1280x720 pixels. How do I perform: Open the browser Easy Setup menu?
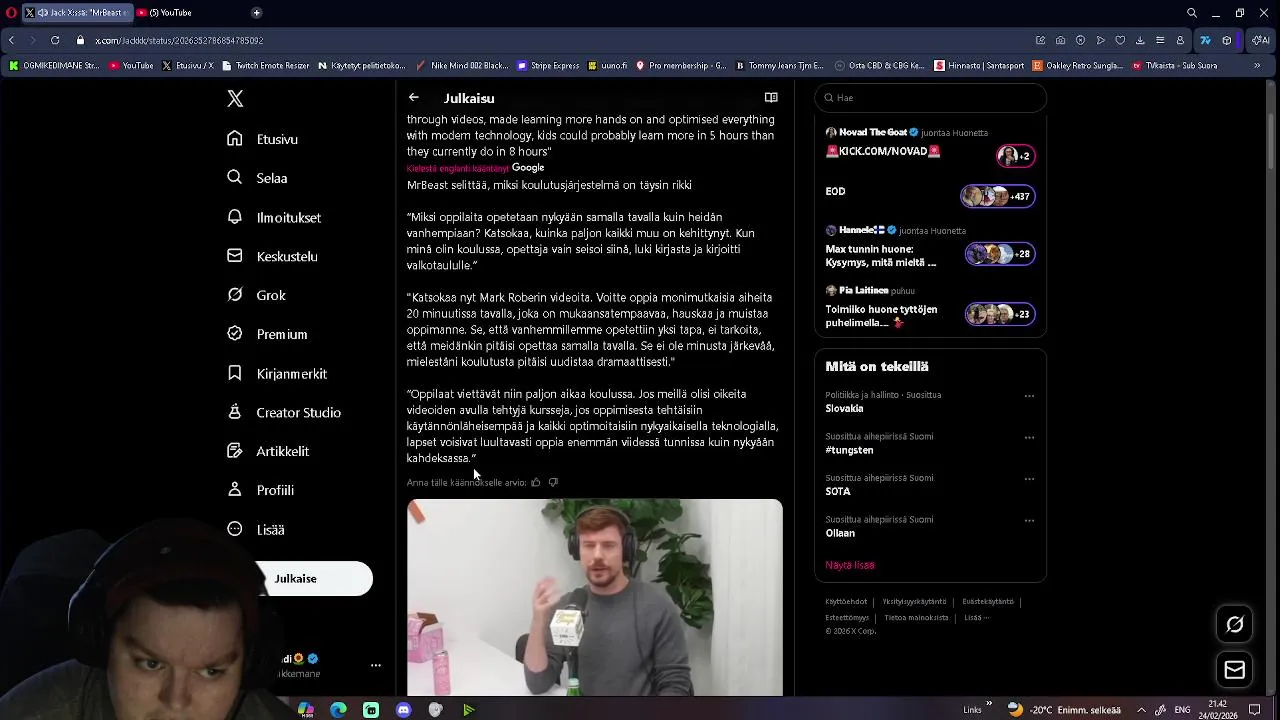[x=1160, y=40]
